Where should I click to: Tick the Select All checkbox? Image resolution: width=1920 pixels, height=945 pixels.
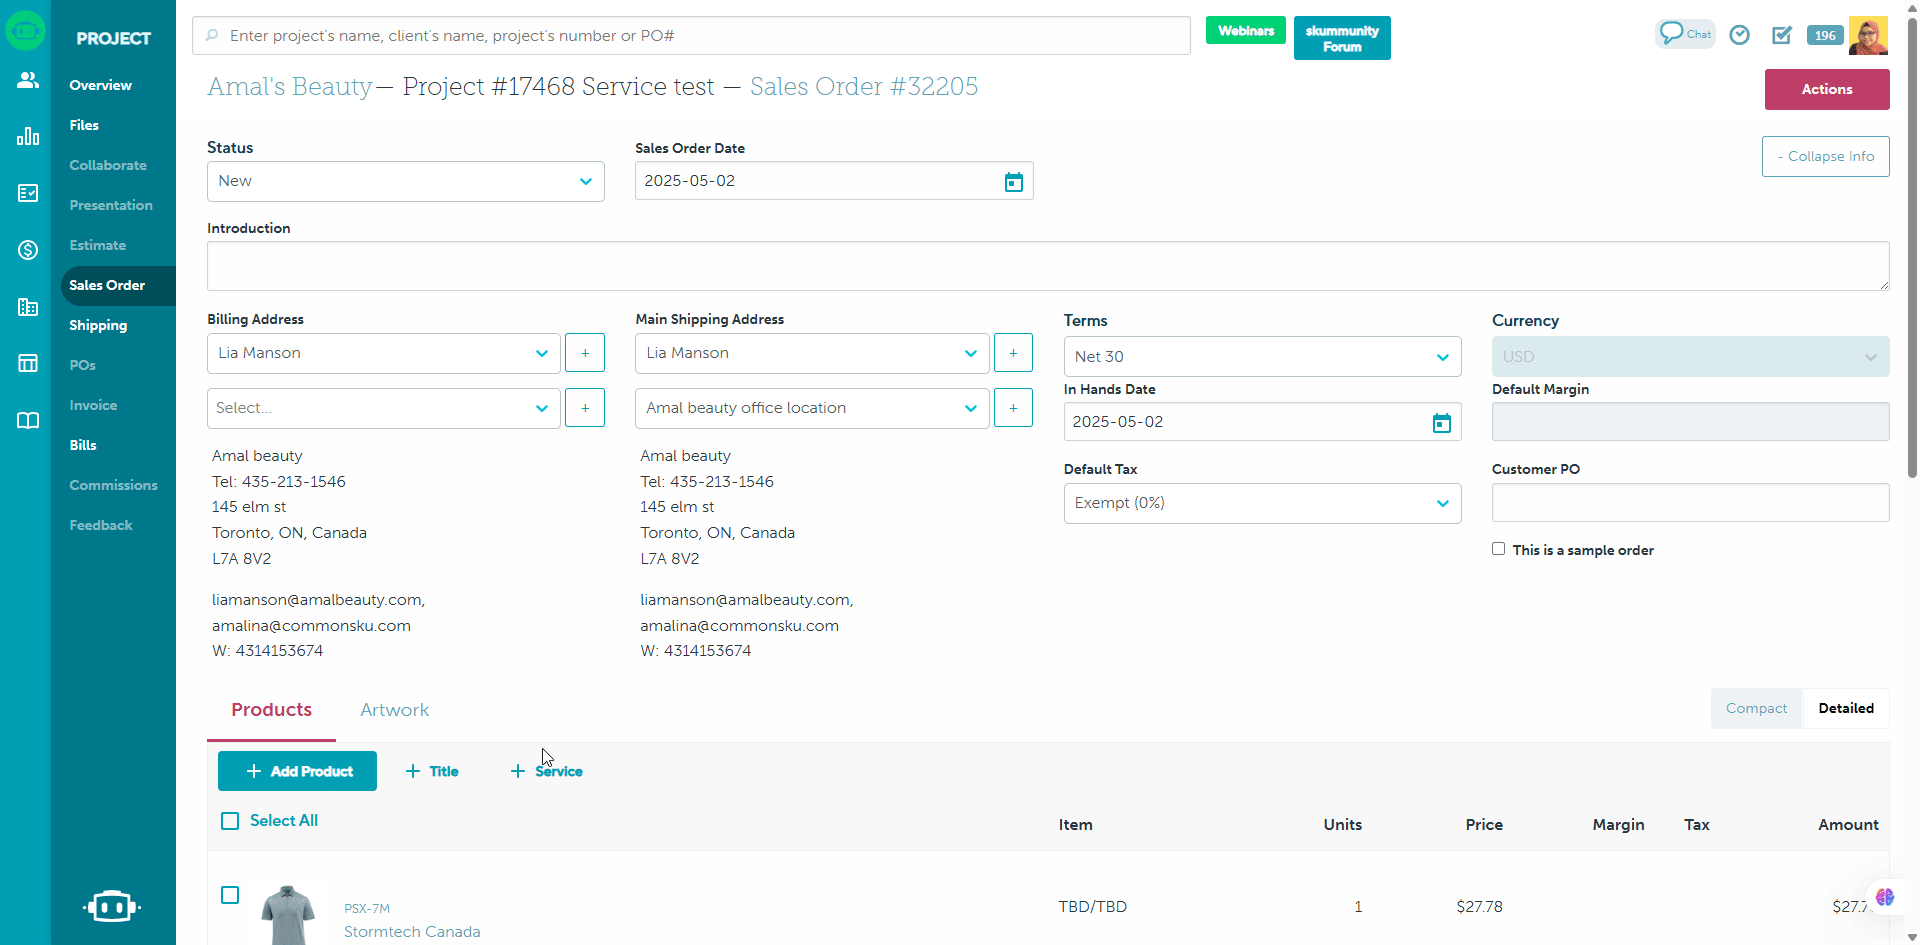pyautogui.click(x=230, y=821)
